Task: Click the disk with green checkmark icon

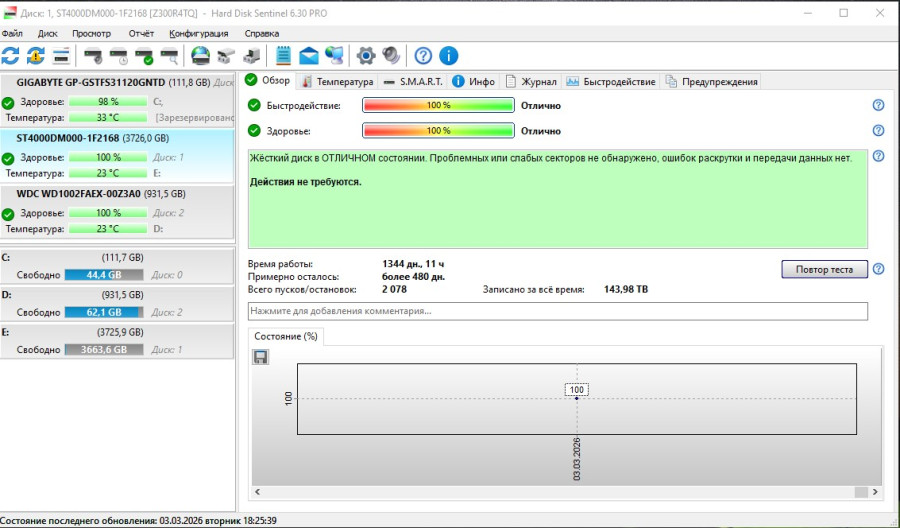Action: 144,55
